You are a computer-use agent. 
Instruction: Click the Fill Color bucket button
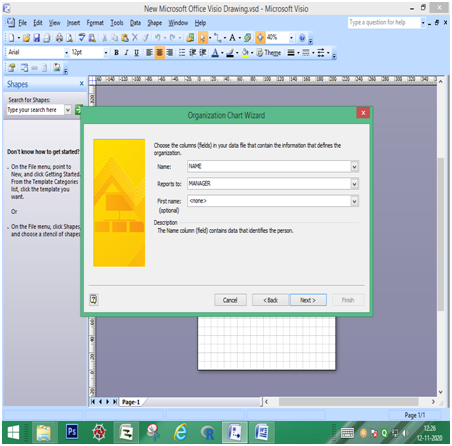pos(245,53)
